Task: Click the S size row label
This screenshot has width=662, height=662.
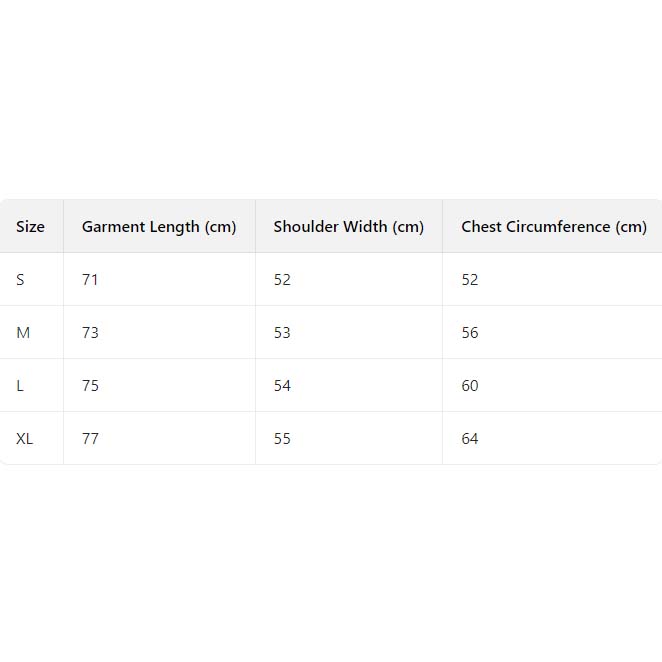Action: click(x=20, y=280)
